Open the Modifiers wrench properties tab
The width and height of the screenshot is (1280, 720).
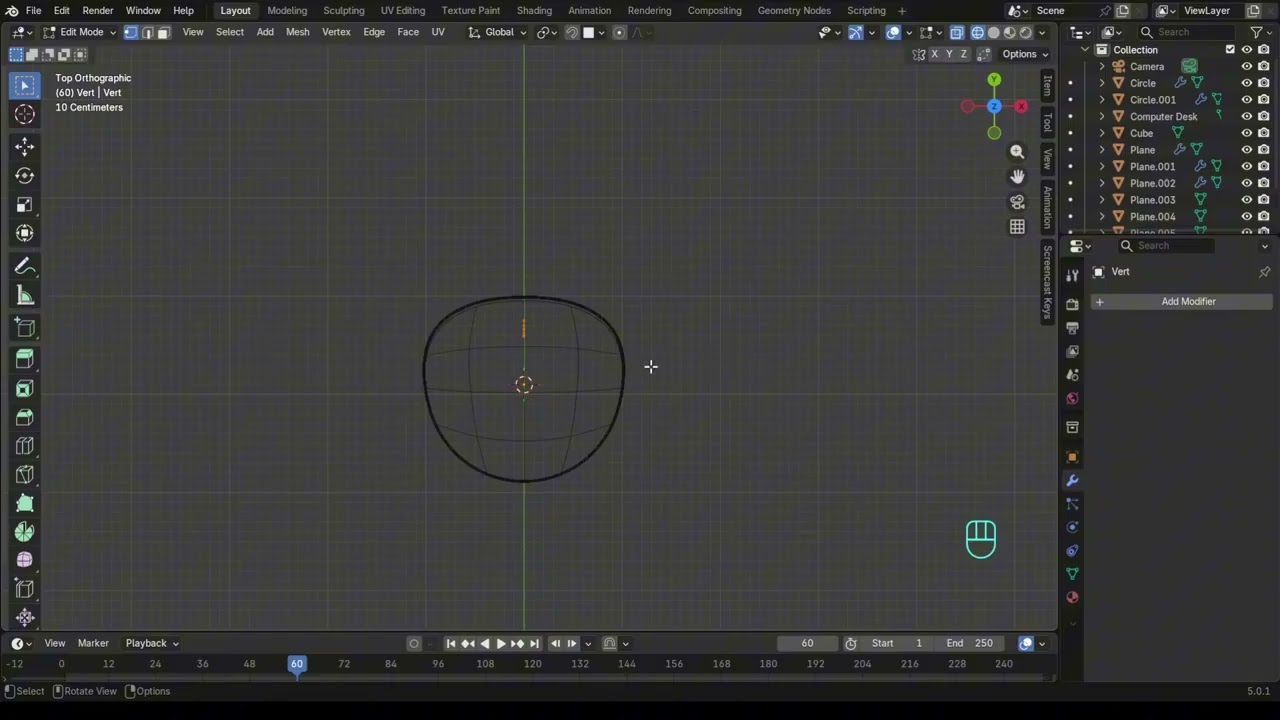(1072, 481)
